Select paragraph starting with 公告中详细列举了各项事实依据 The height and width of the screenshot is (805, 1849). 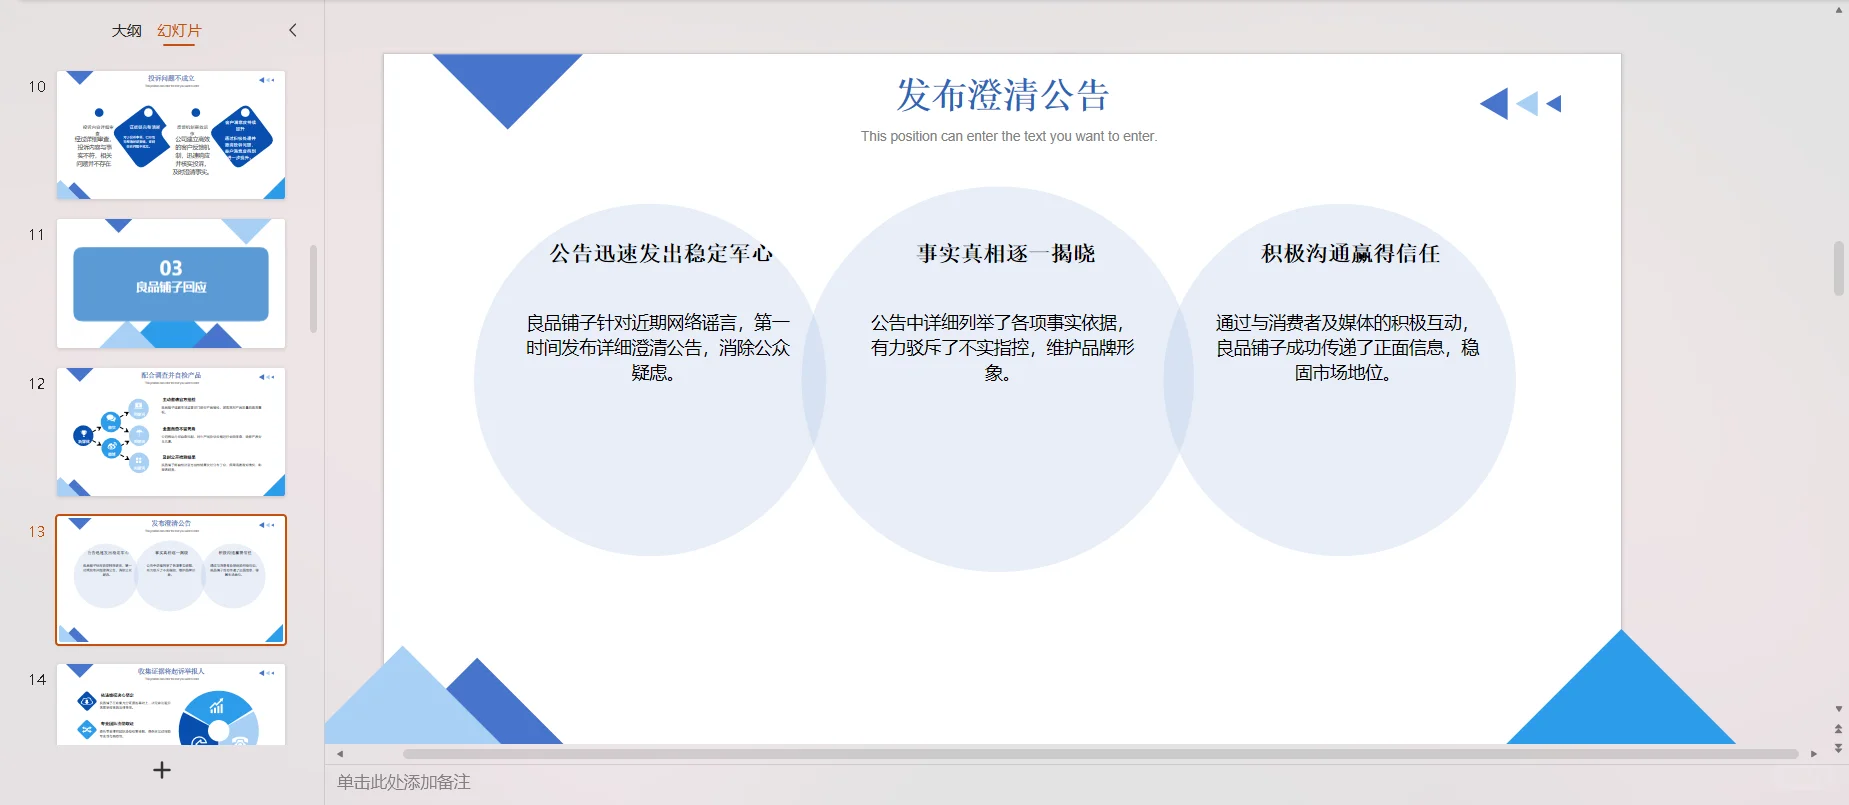click(x=1002, y=347)
